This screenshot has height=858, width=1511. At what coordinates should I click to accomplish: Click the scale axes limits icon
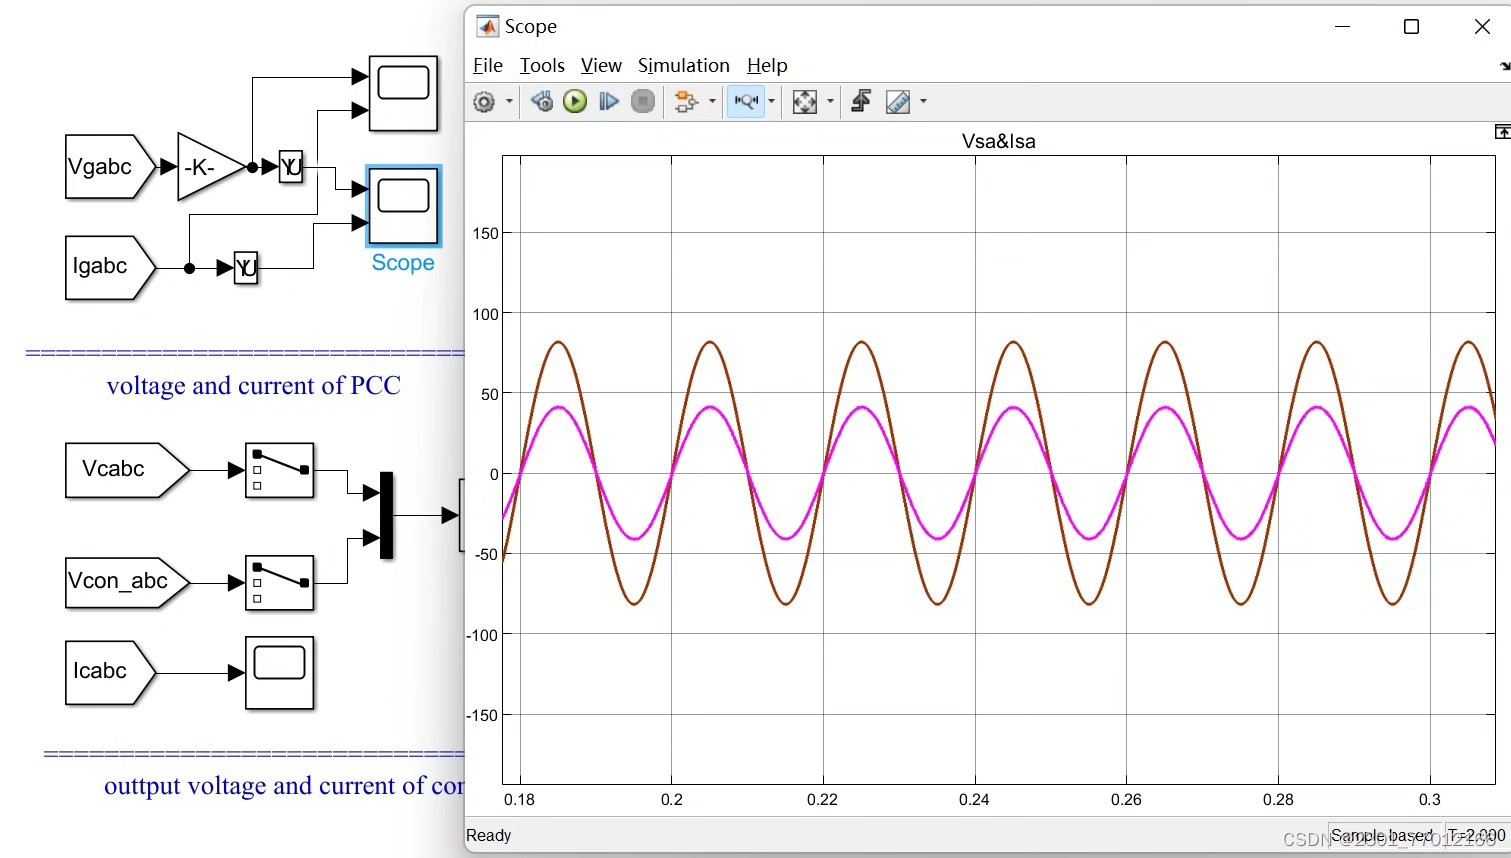point(805,102)
